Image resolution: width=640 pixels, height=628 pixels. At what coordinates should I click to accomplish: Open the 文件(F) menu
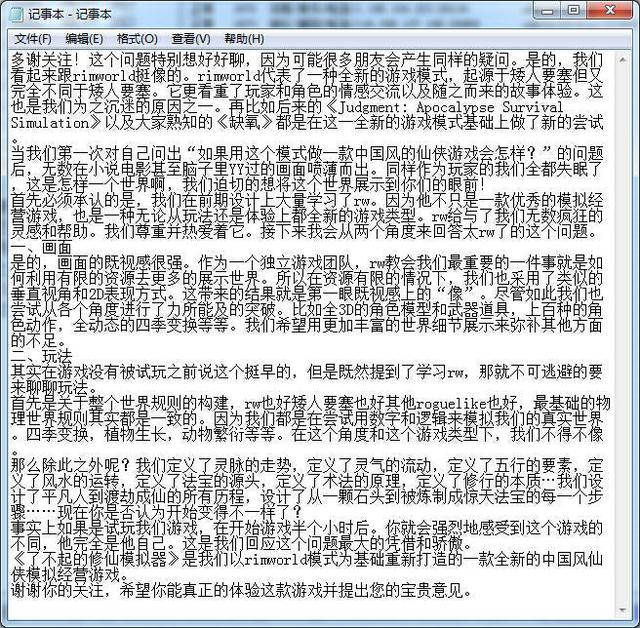[33, 39]
